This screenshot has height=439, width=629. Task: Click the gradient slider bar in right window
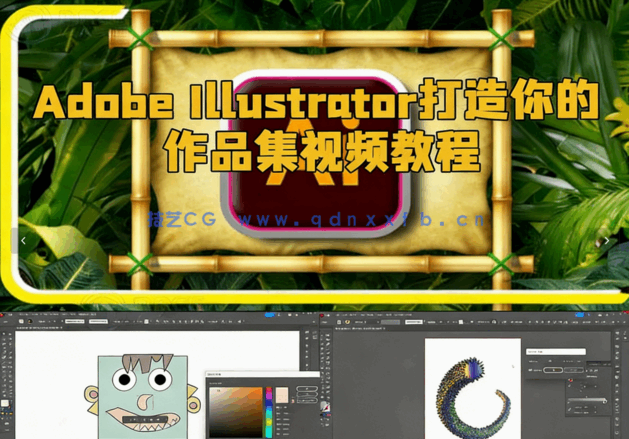[586, 400]
